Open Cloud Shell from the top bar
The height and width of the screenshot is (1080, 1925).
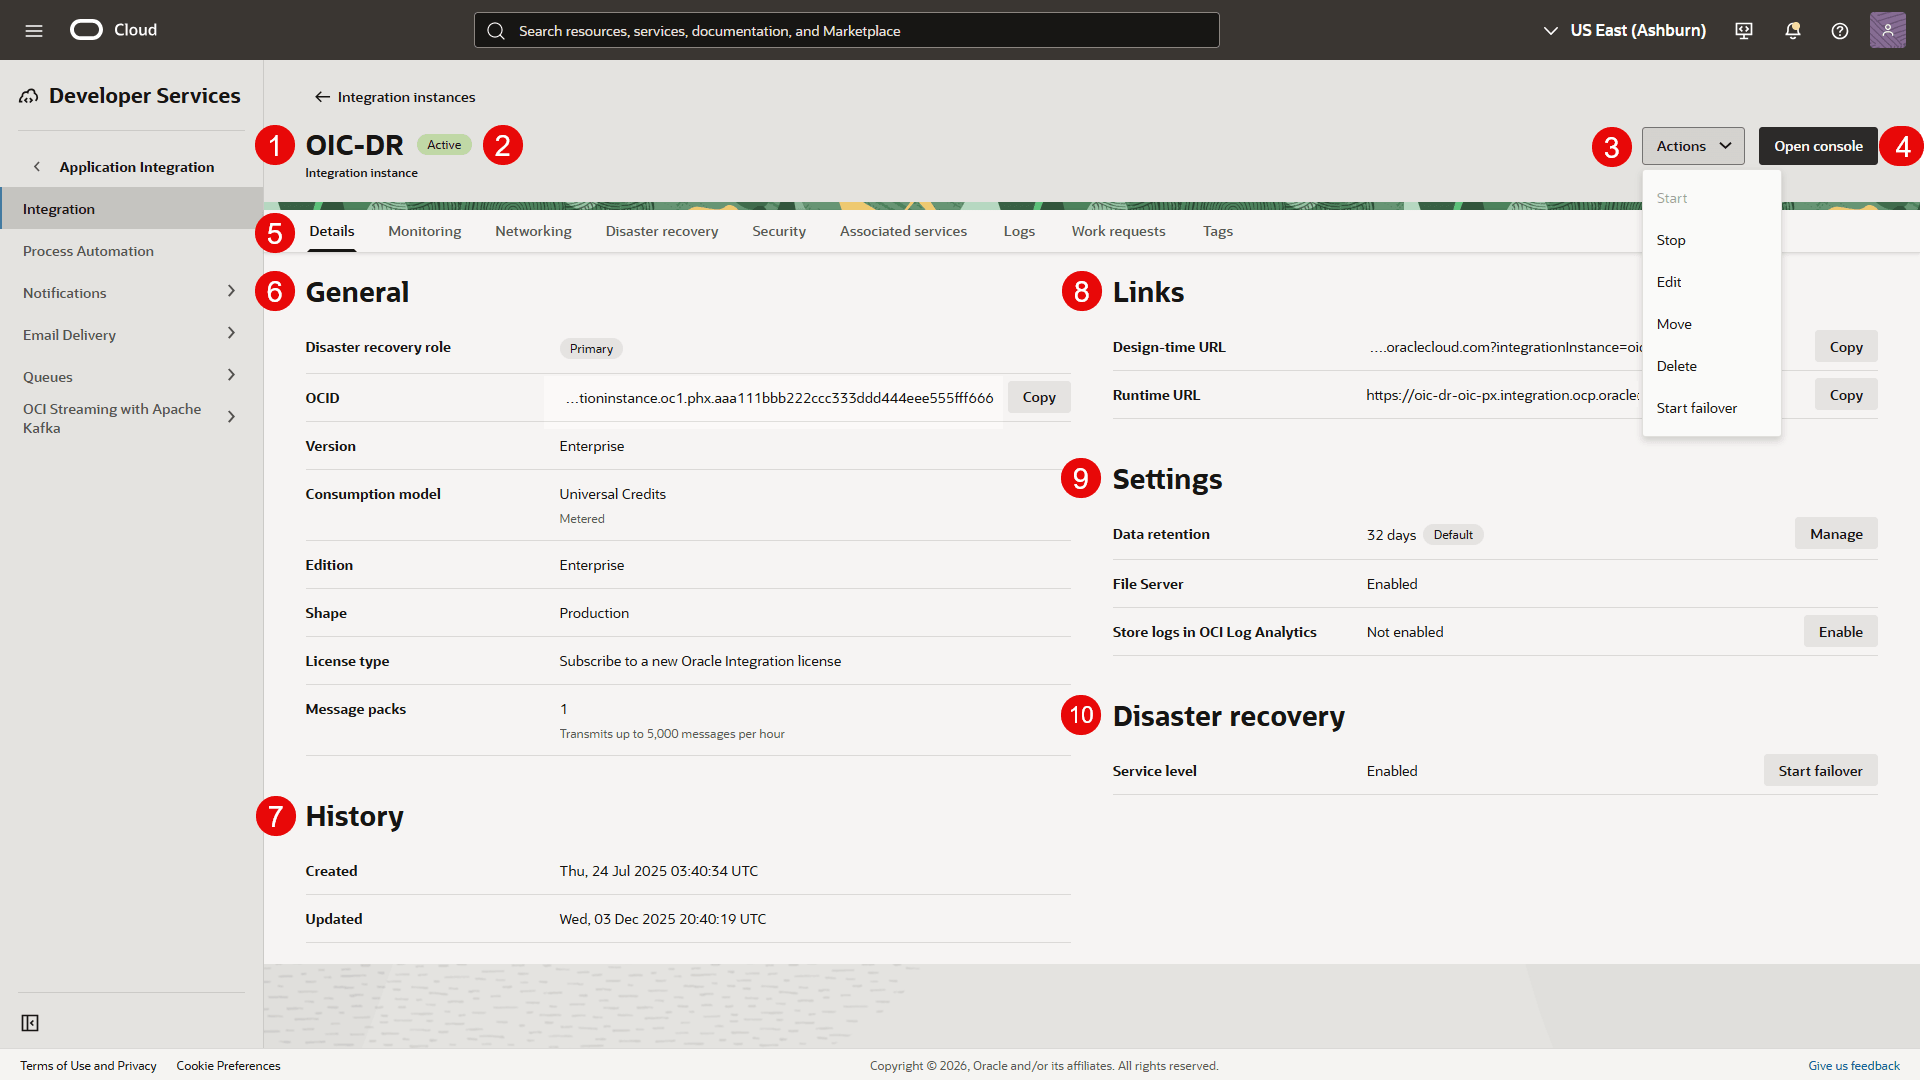click(x=1743, y=31)
